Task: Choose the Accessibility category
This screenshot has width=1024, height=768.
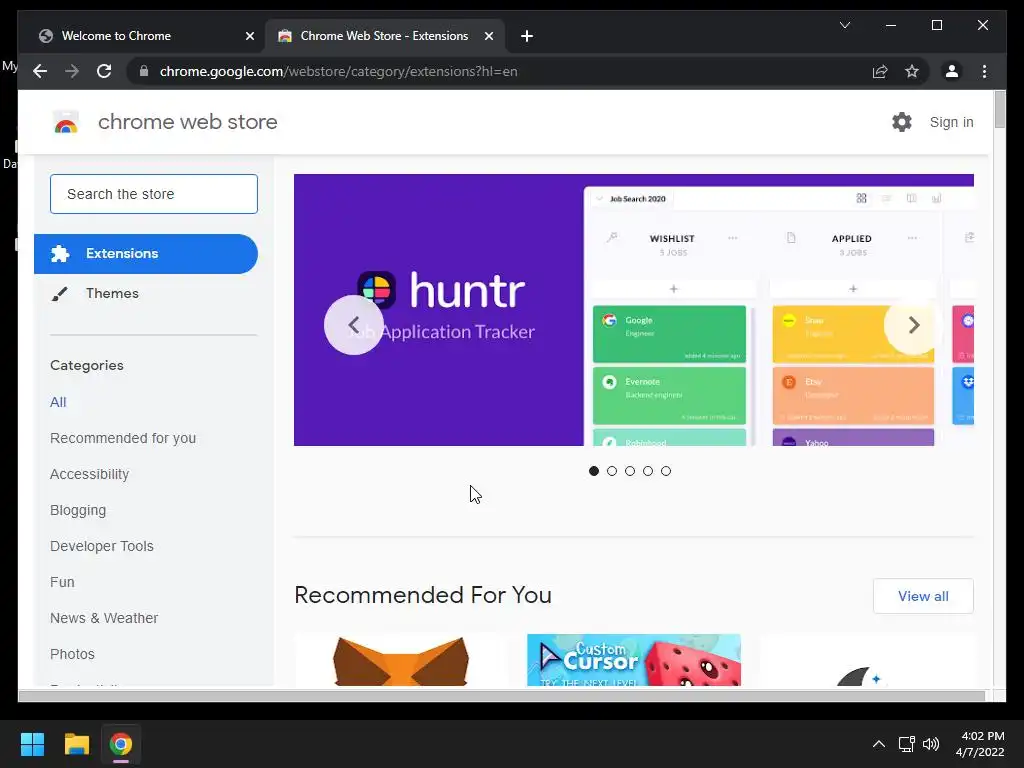Action: (89, 474)
